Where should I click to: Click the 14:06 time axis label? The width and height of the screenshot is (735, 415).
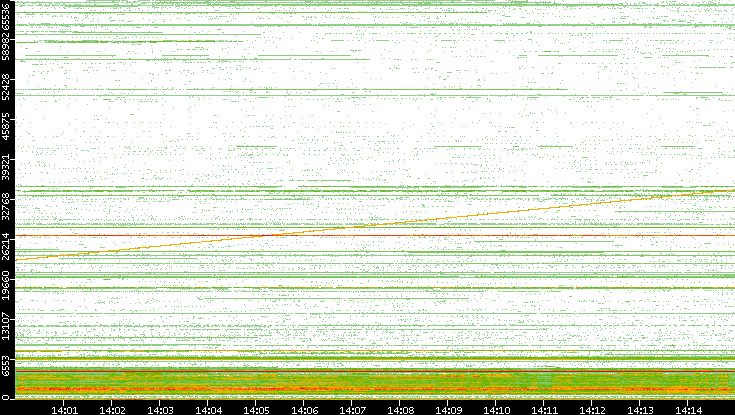tap(304, 410)
